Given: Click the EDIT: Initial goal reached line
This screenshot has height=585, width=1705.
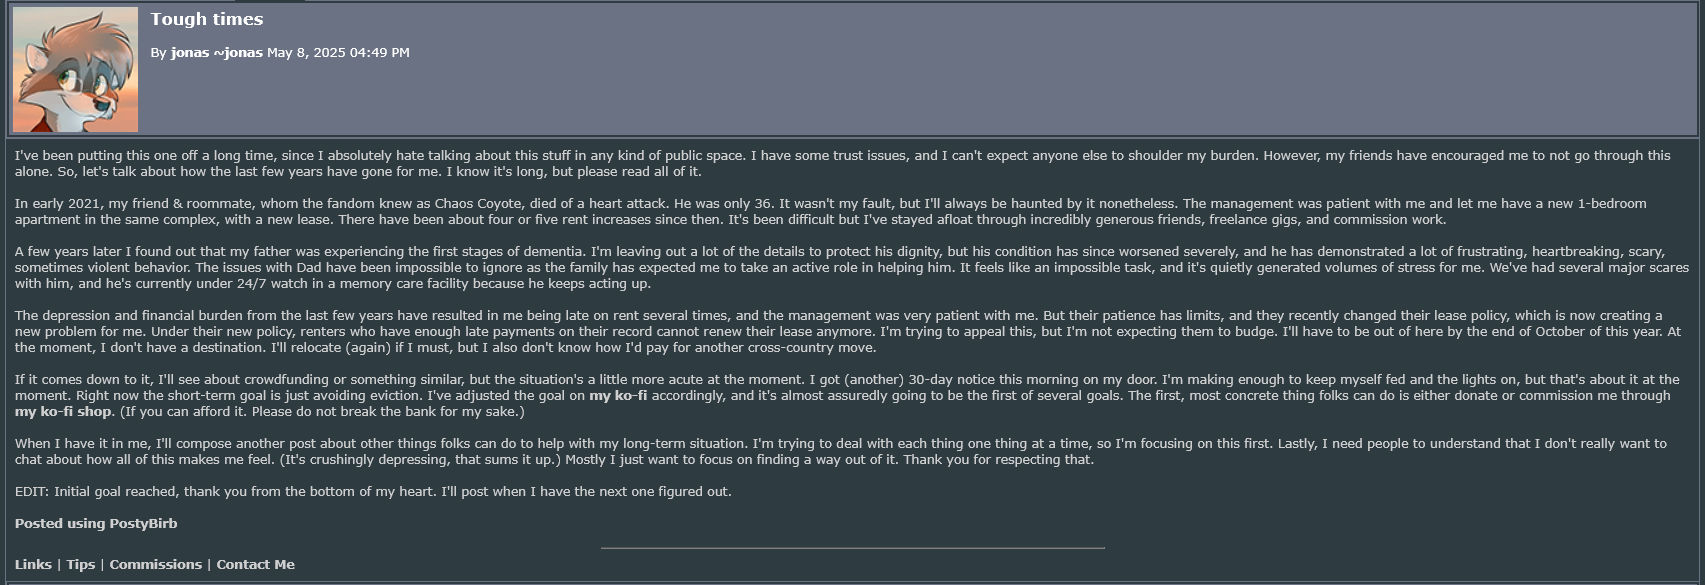Looking at the screenshot, I should pyautogui.click(x=373, y=492).
